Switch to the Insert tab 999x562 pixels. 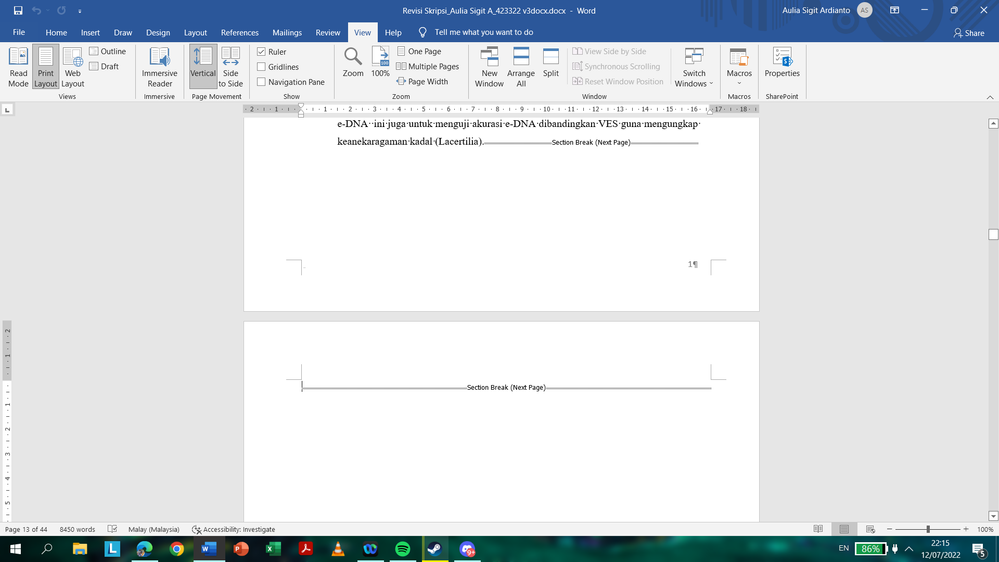(x=90, y=32)
